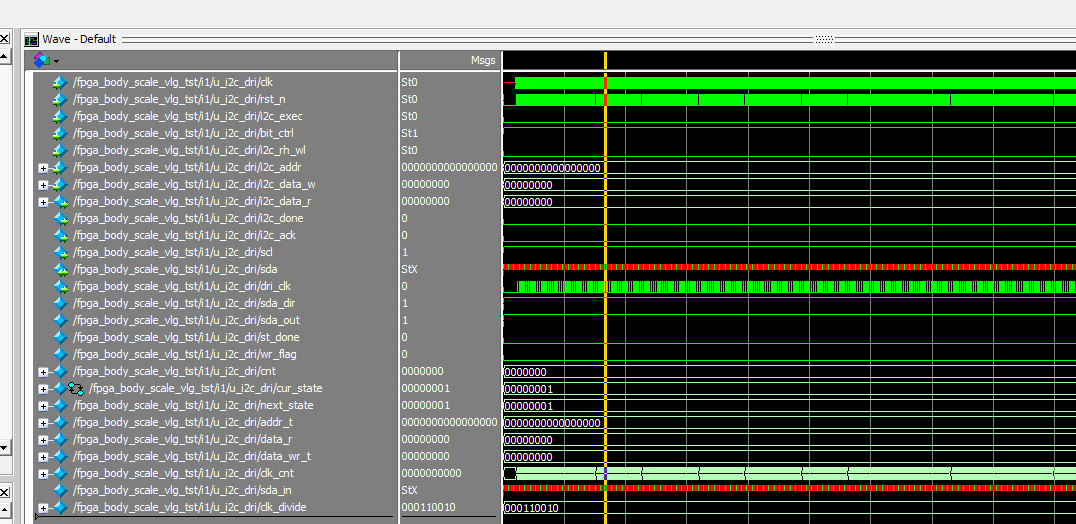The width and height of the screenshot is (1076, 524).
Task: Click the scl output port icon
Action: pos(59,252)
